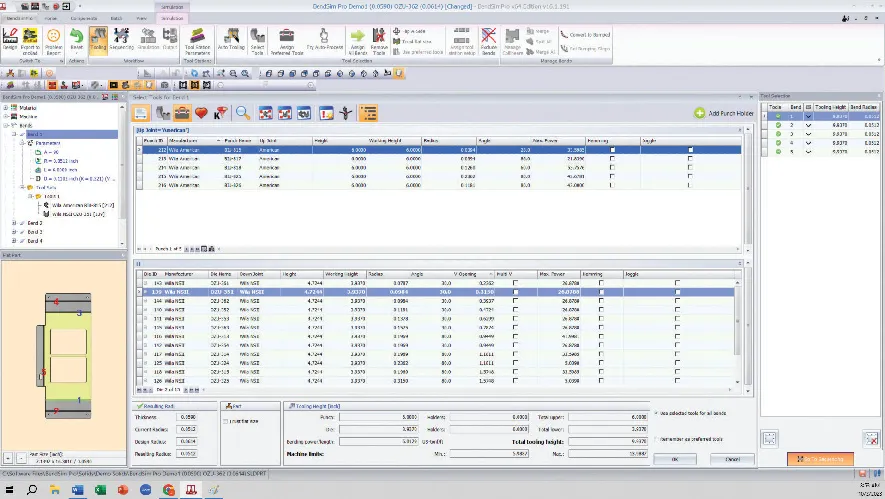The image size is (885, 499).
Task: Click the magnifying glass search icon
Action: [x=243, y=113]
